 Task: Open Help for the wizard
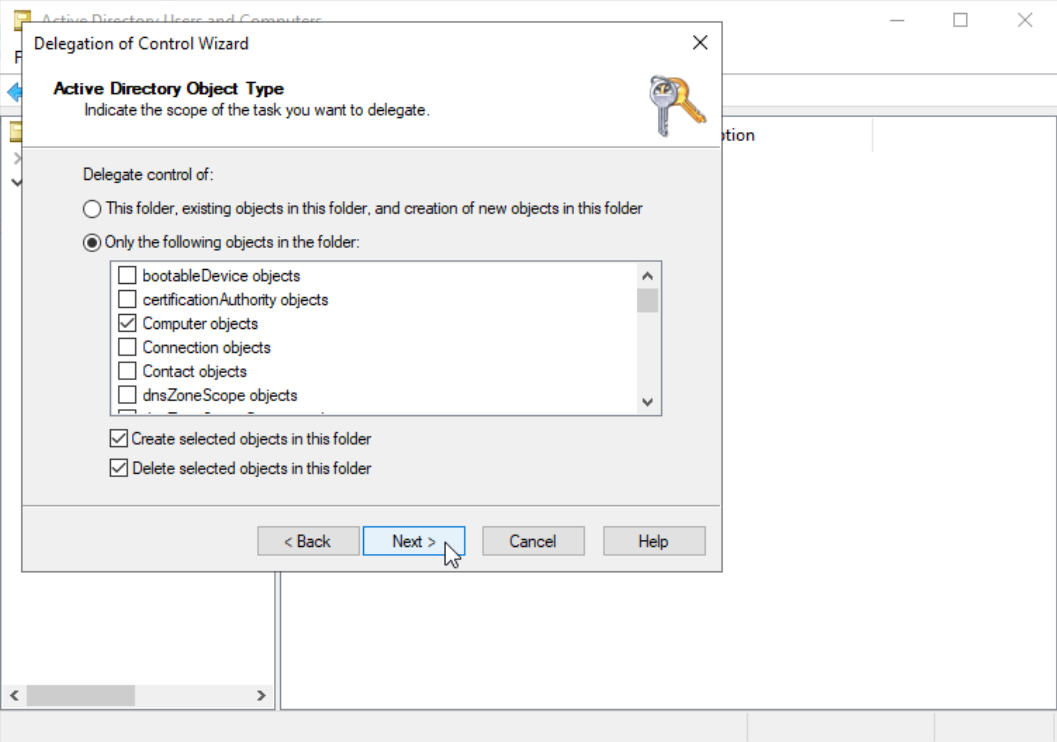[x=654, y=541]
